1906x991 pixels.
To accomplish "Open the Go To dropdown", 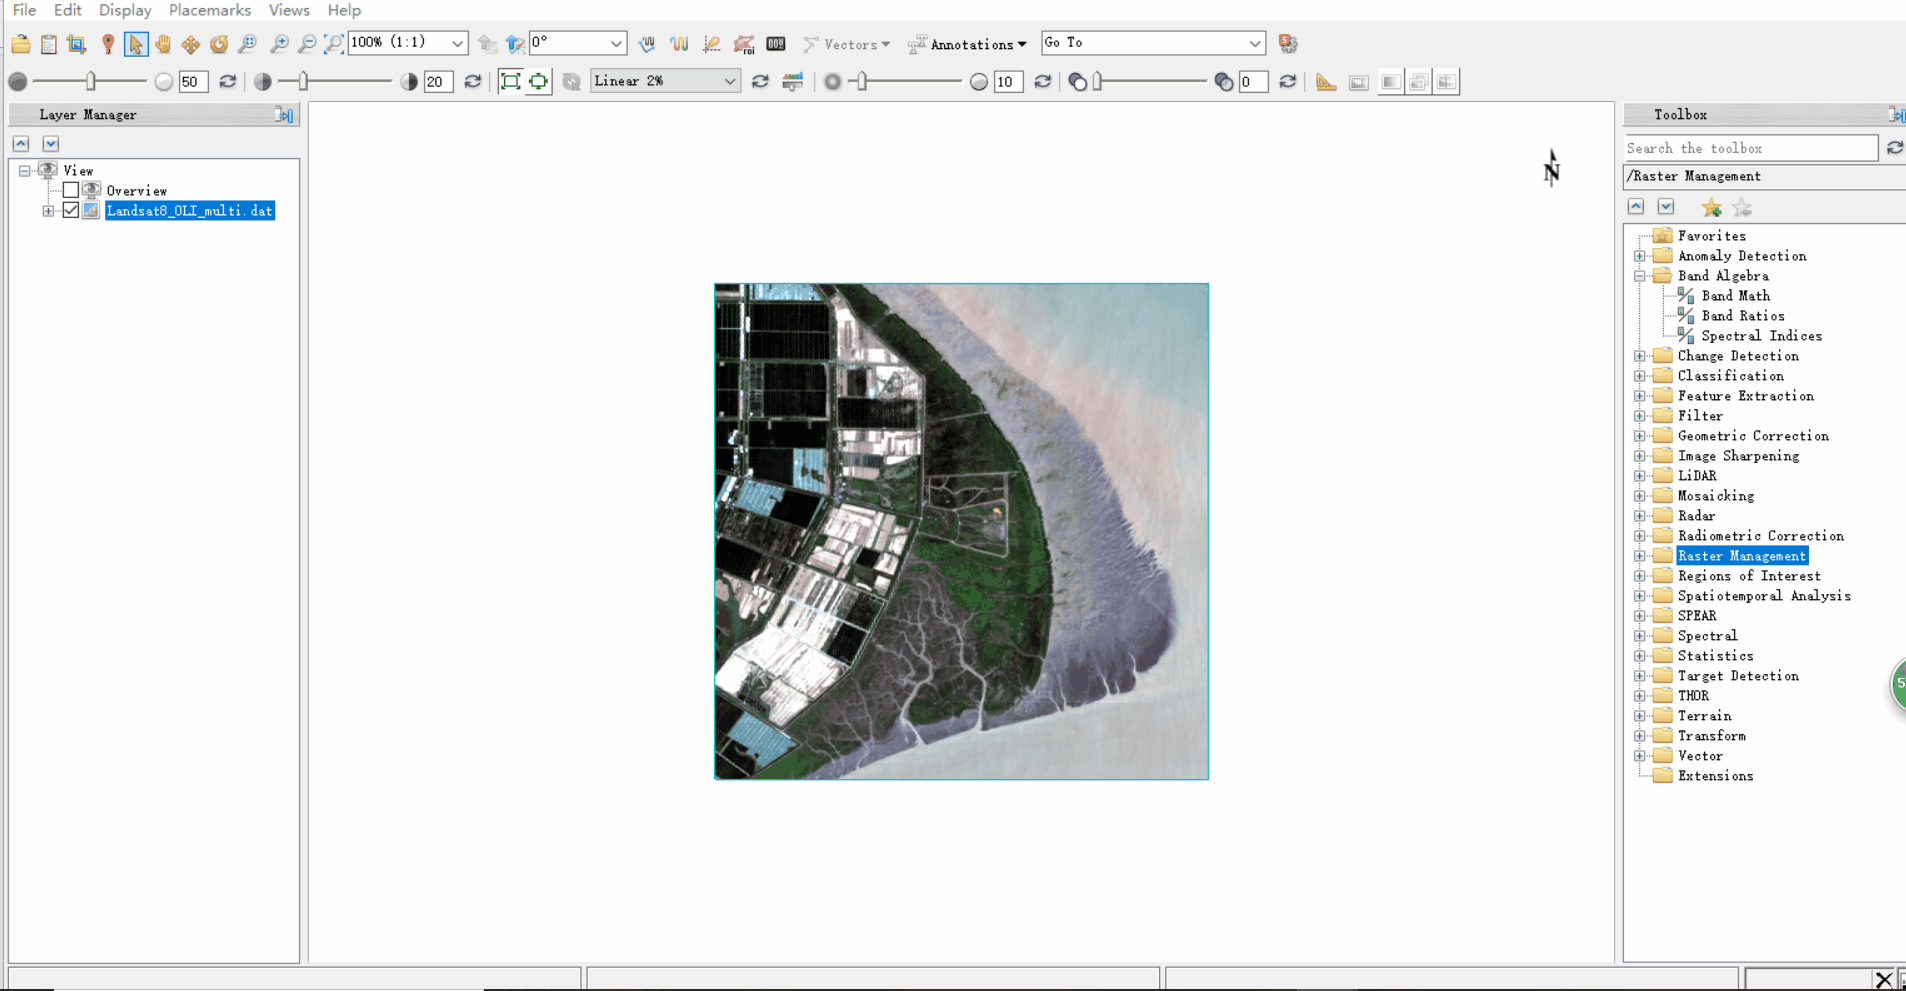I will click(x=1255, y=43).
